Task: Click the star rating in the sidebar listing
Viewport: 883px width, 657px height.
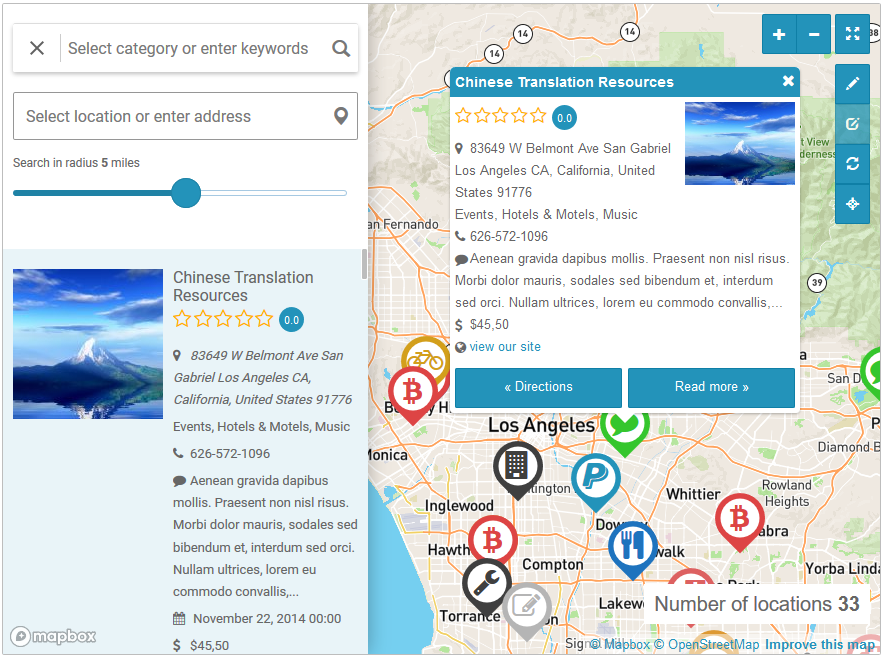Action: (x=223, y=319)
